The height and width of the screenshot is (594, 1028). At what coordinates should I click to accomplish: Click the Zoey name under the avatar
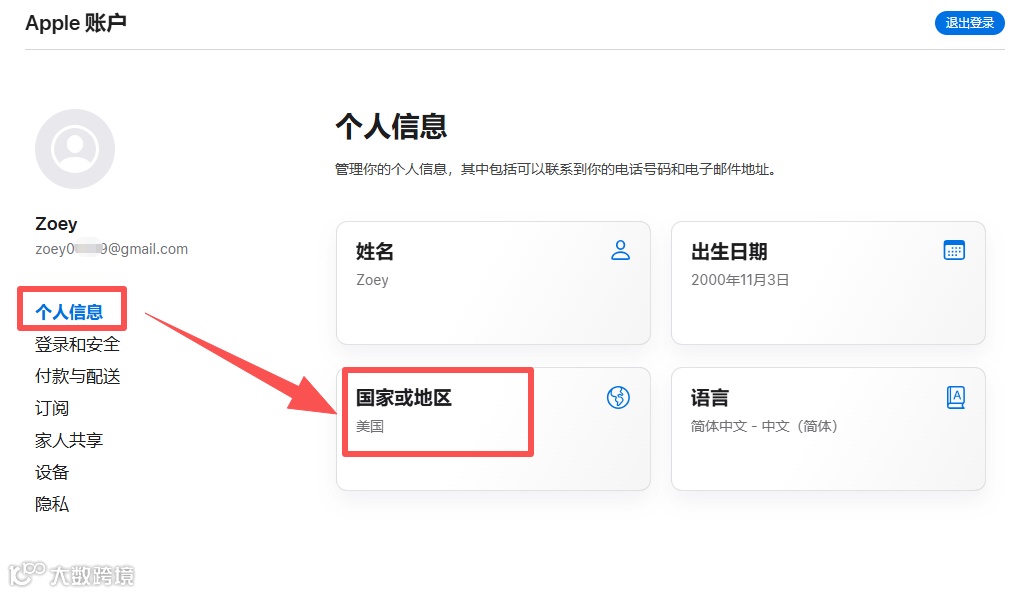tap(56, 224)
